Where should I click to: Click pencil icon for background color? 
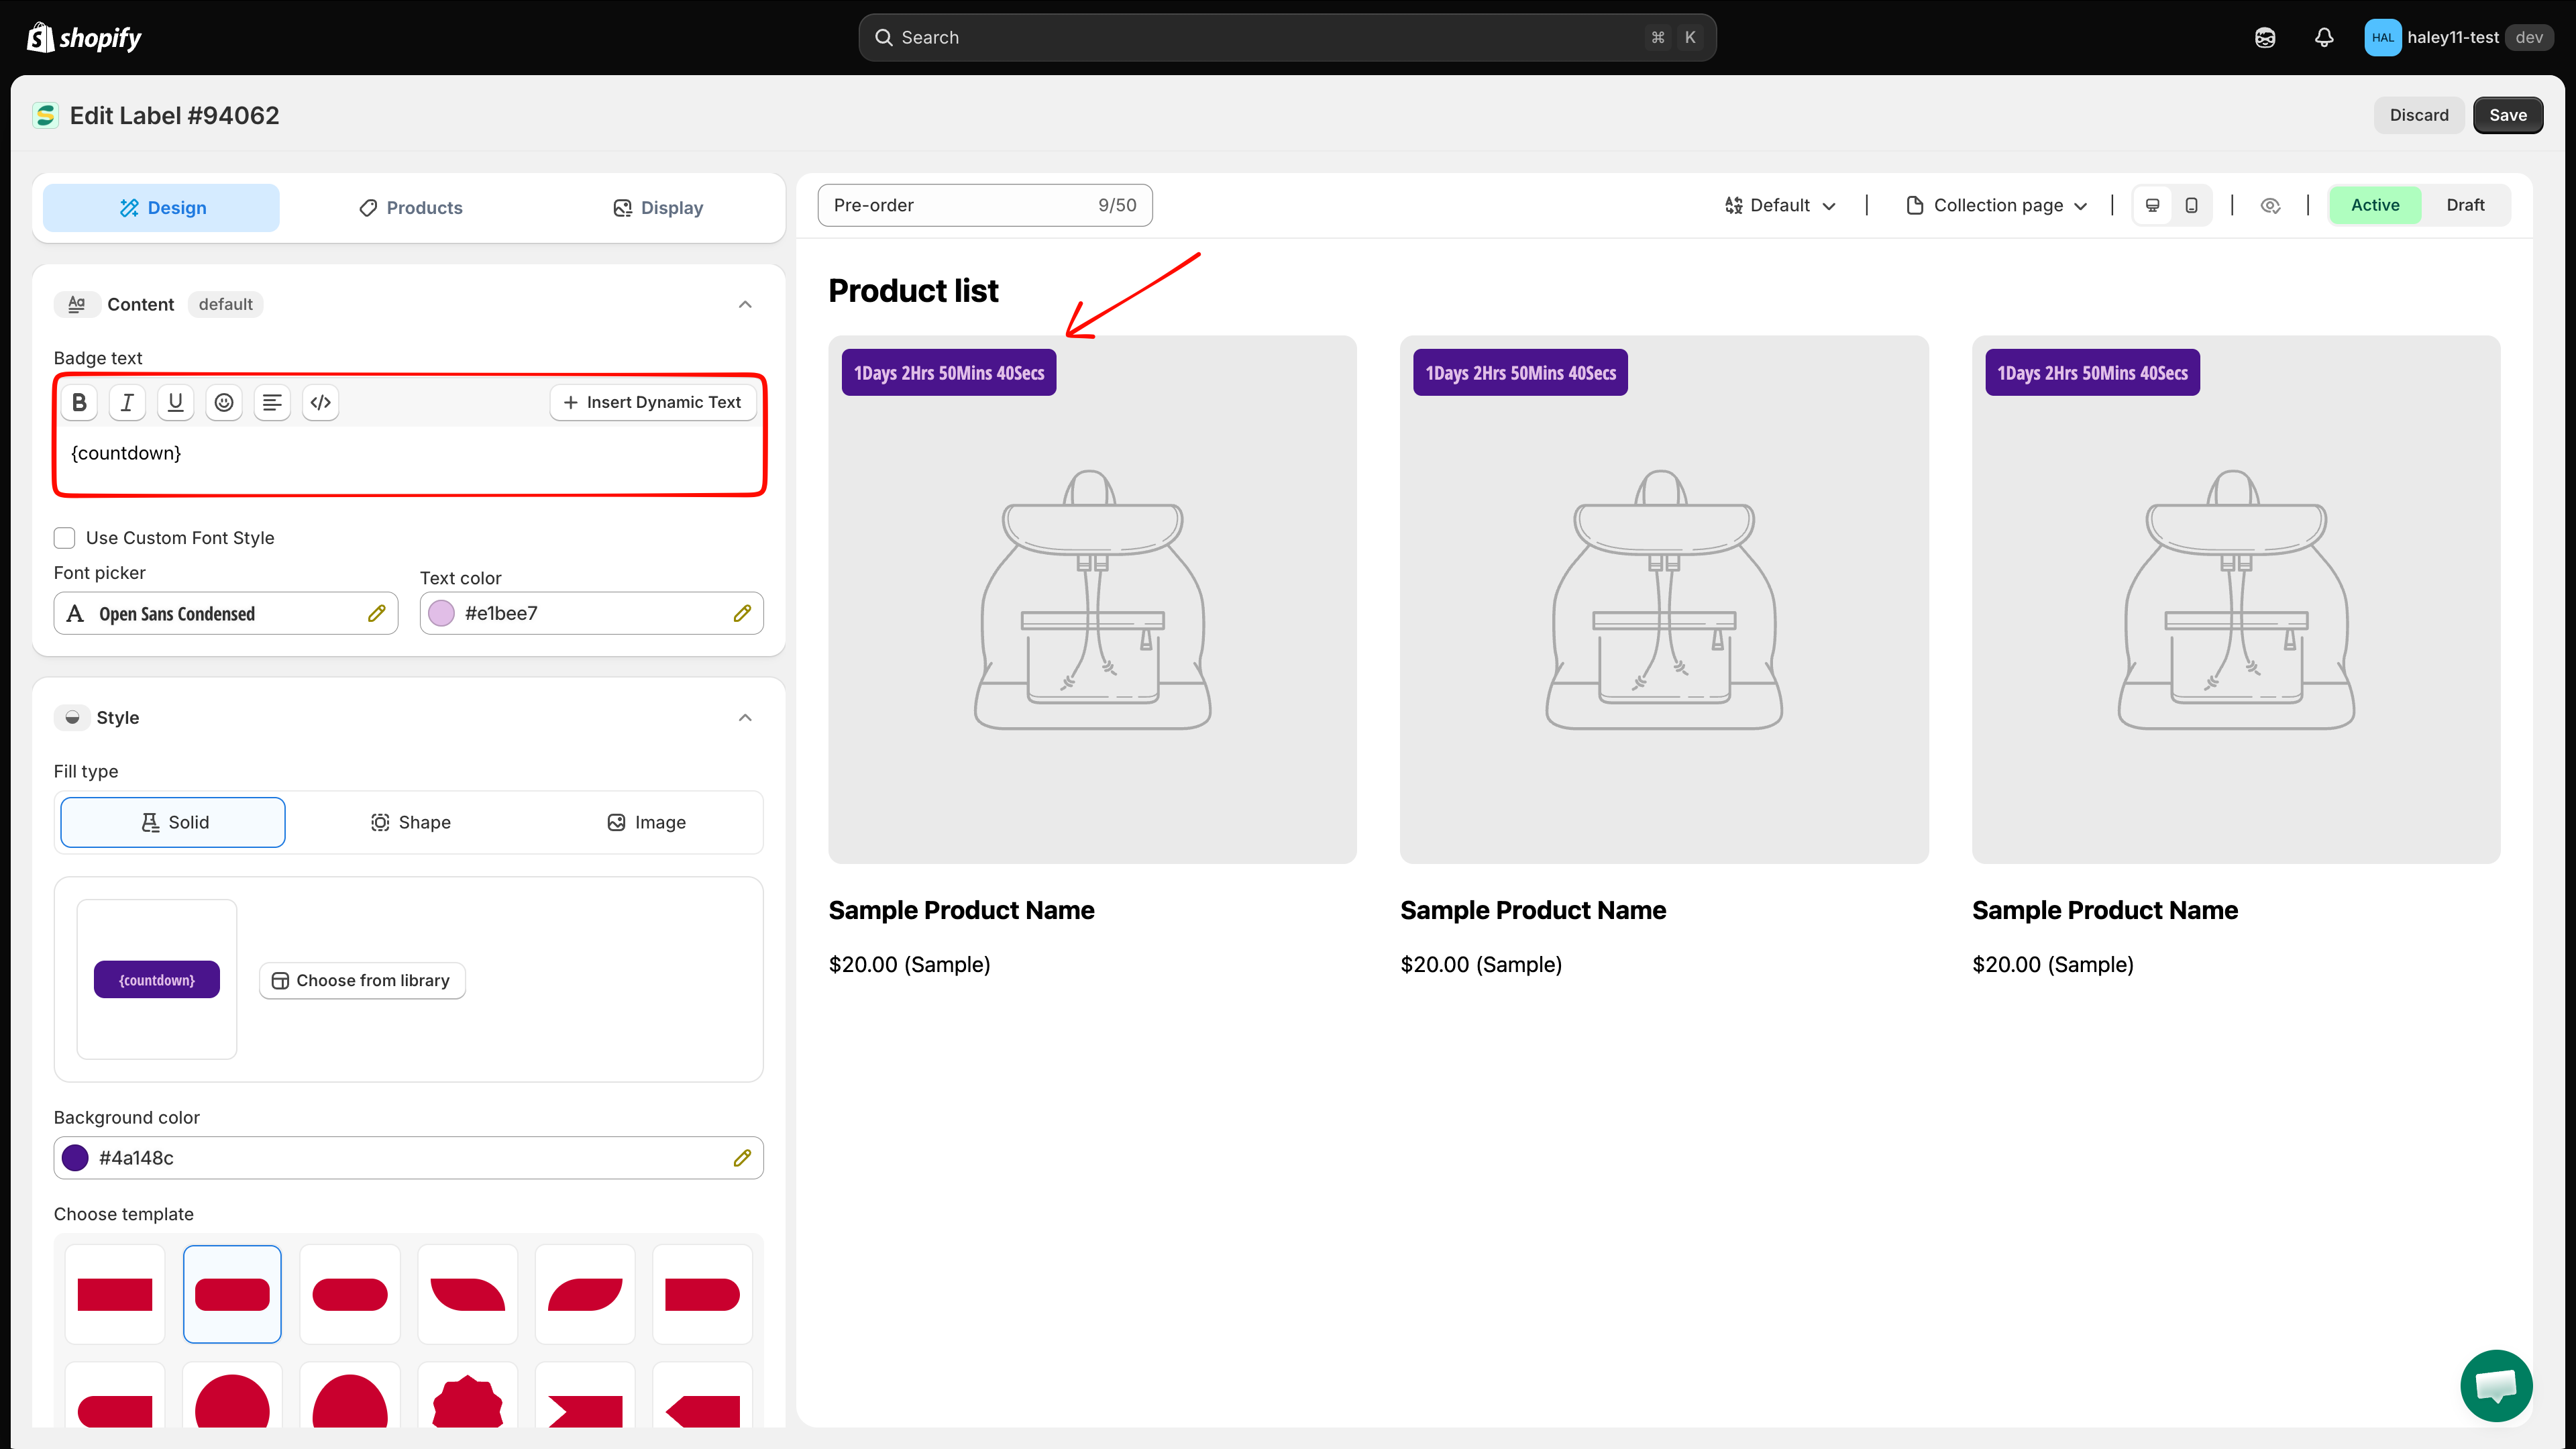pos(742,1157)
